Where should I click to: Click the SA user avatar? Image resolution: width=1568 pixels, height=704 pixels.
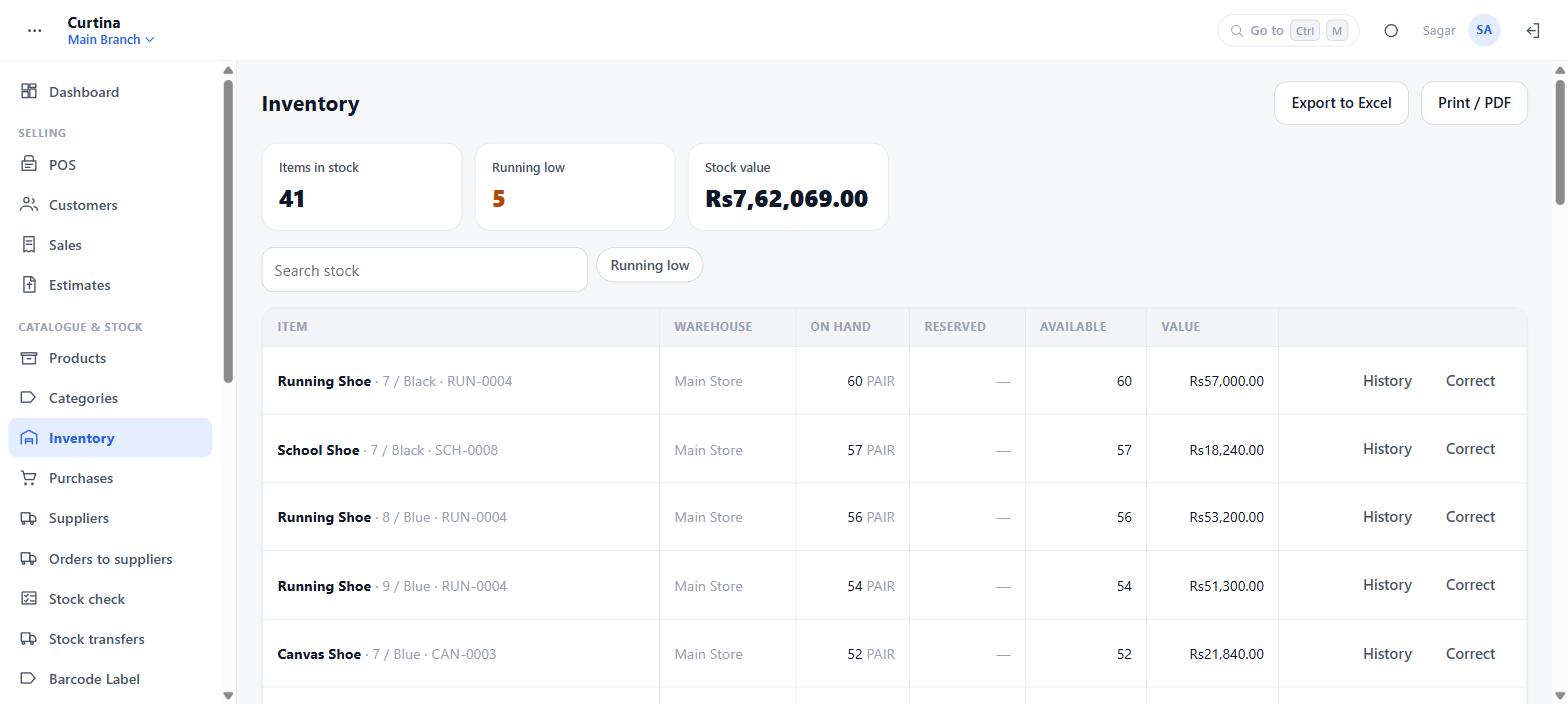pyautogui.click(x=1484, y=31)
